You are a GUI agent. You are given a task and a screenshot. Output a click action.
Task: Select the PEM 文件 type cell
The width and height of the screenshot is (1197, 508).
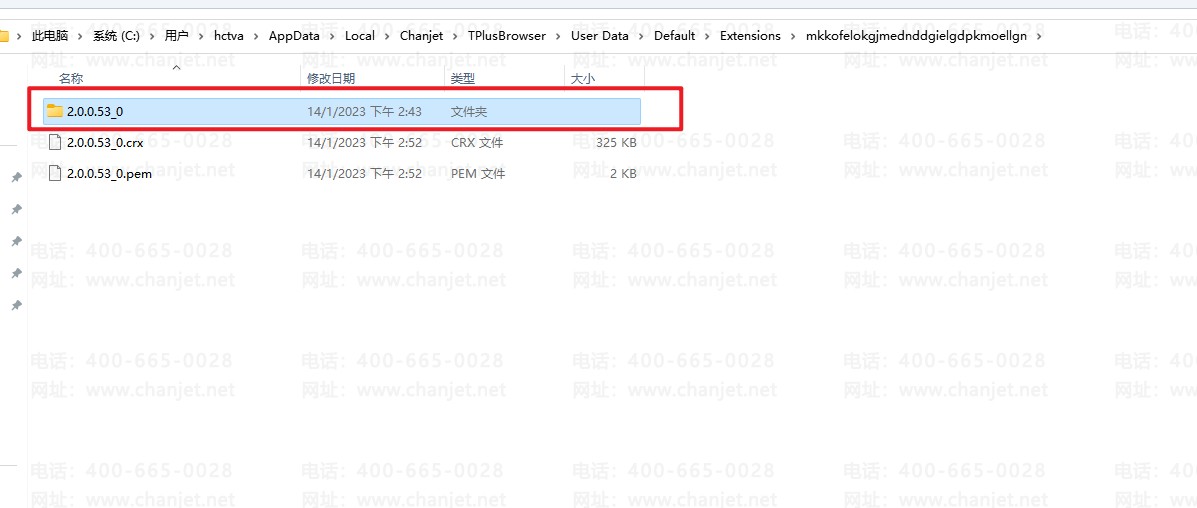[x=478, y=174]
